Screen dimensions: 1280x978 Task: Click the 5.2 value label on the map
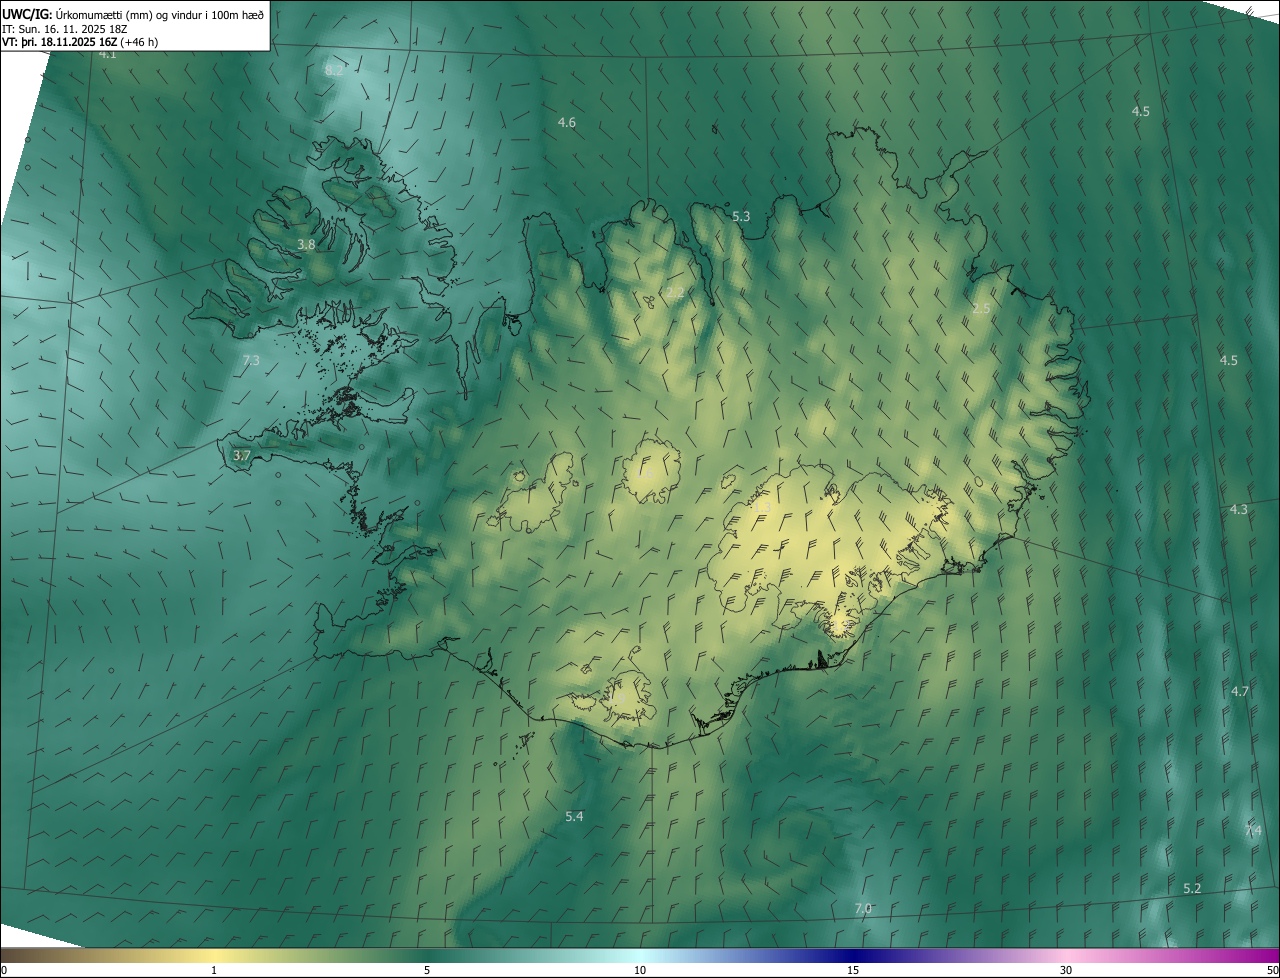tap(1192, 889)
